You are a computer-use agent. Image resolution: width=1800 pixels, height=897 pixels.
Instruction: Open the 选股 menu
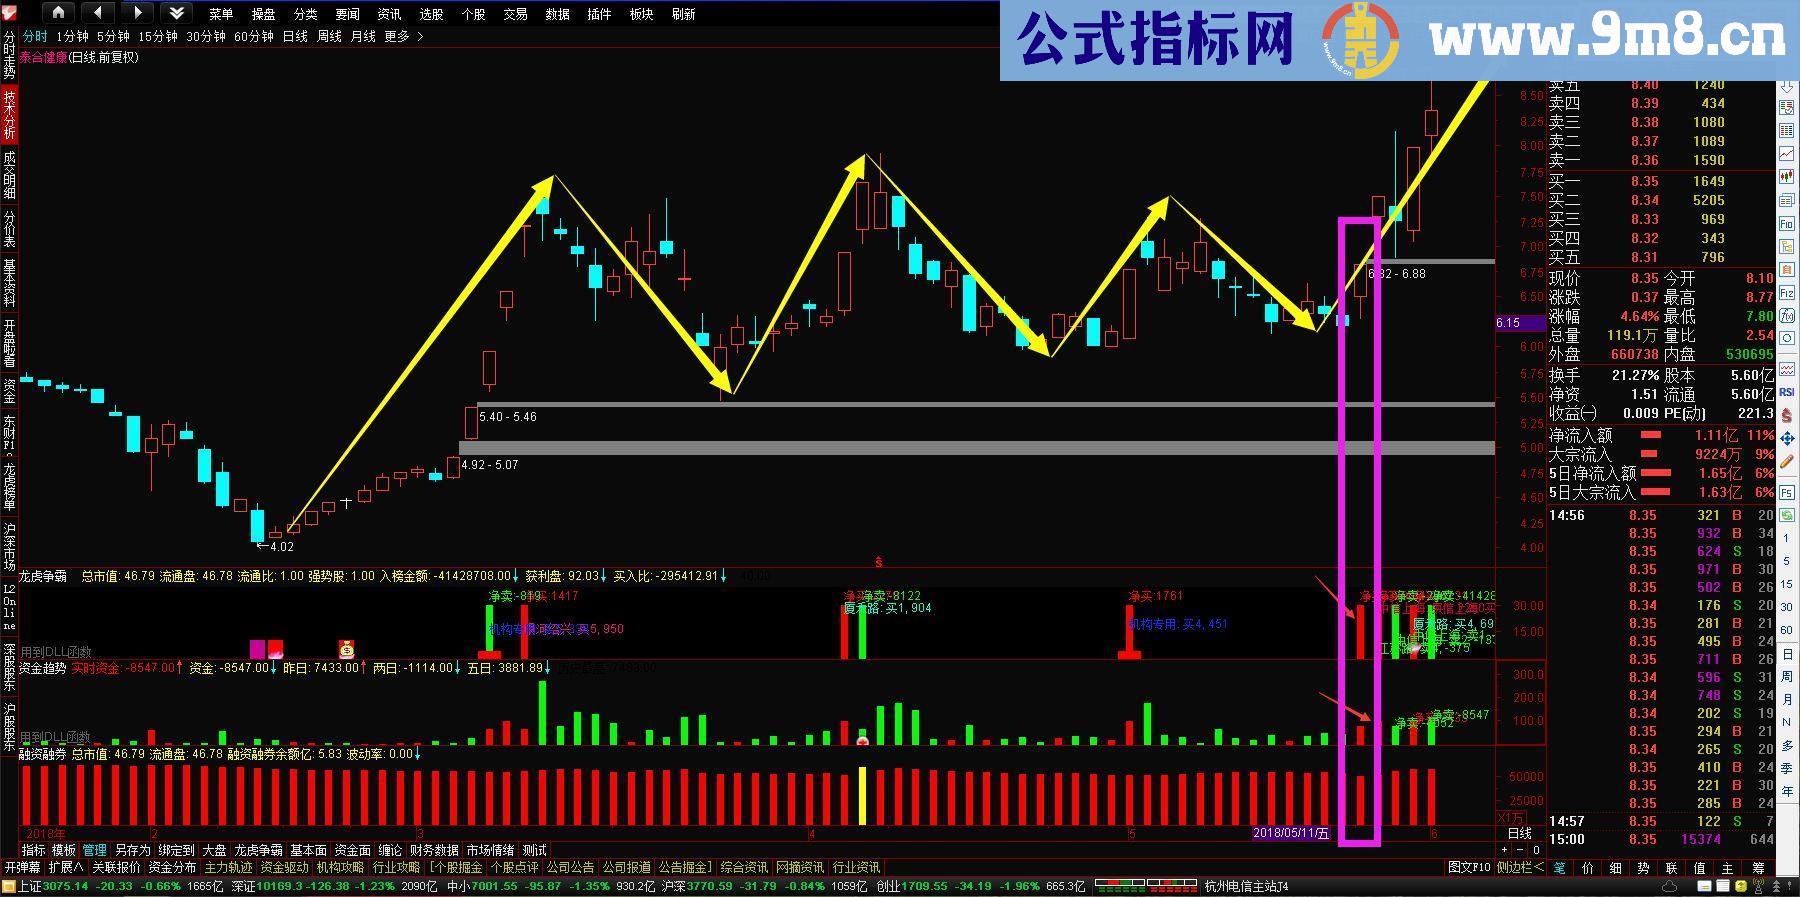tap(431, 14)
